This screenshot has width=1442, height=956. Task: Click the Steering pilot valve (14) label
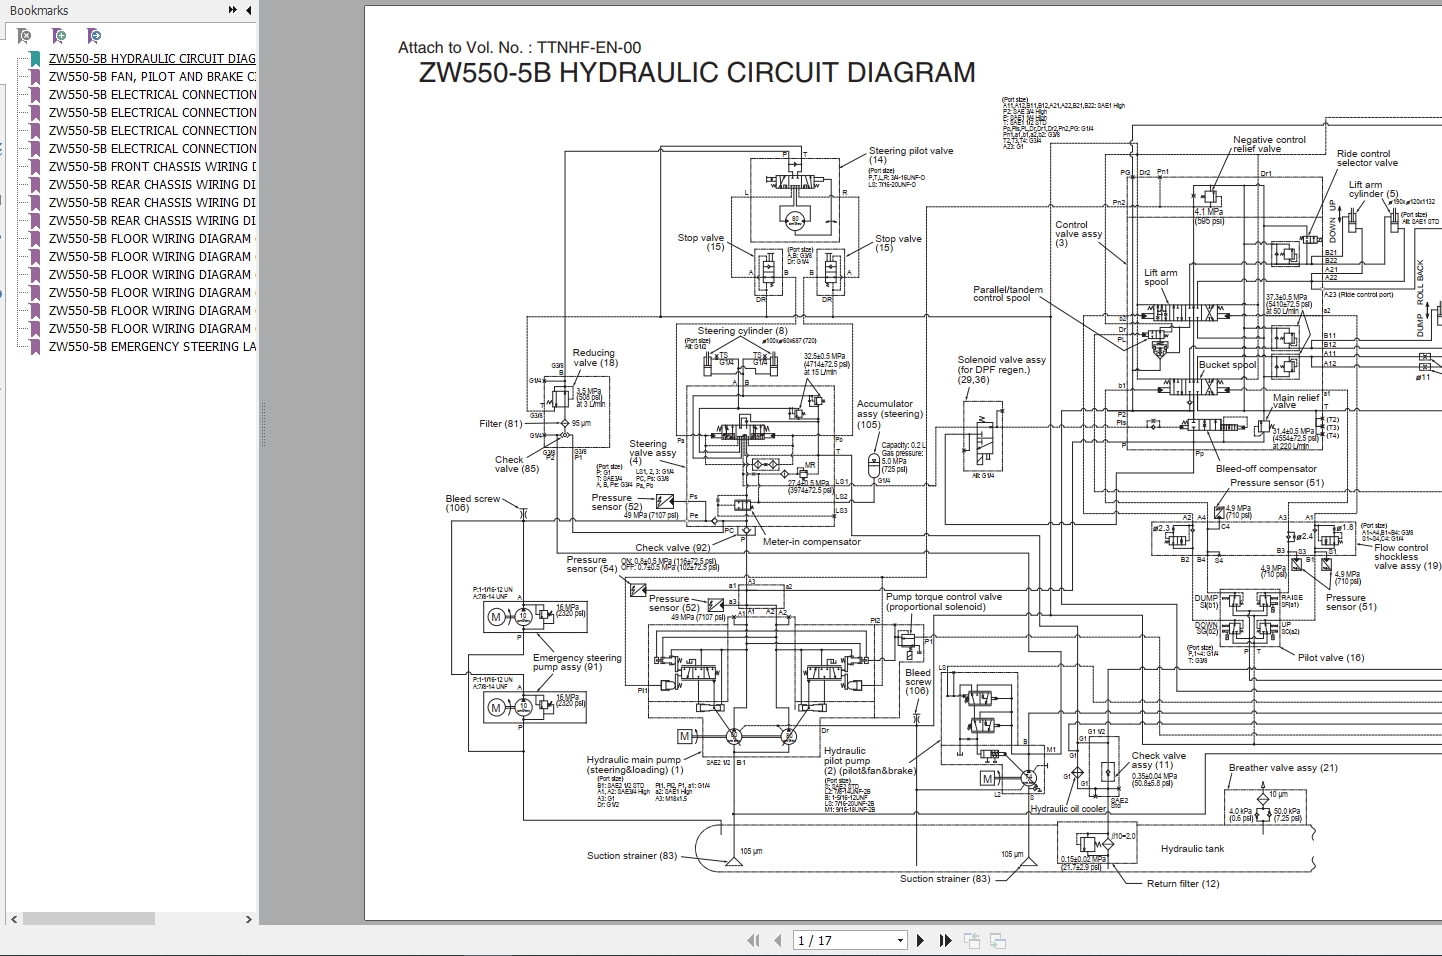[x=911, y=155]
